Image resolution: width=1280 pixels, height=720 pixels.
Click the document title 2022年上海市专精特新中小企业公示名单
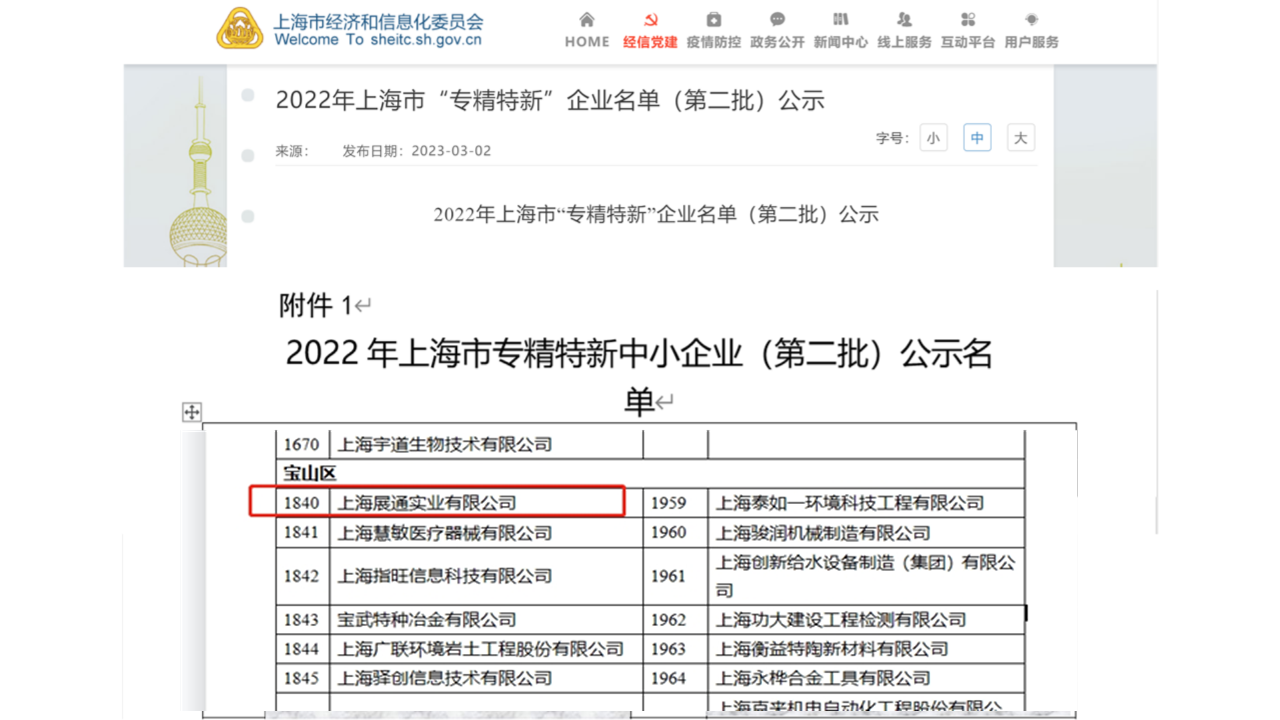[x=639, y=376]
